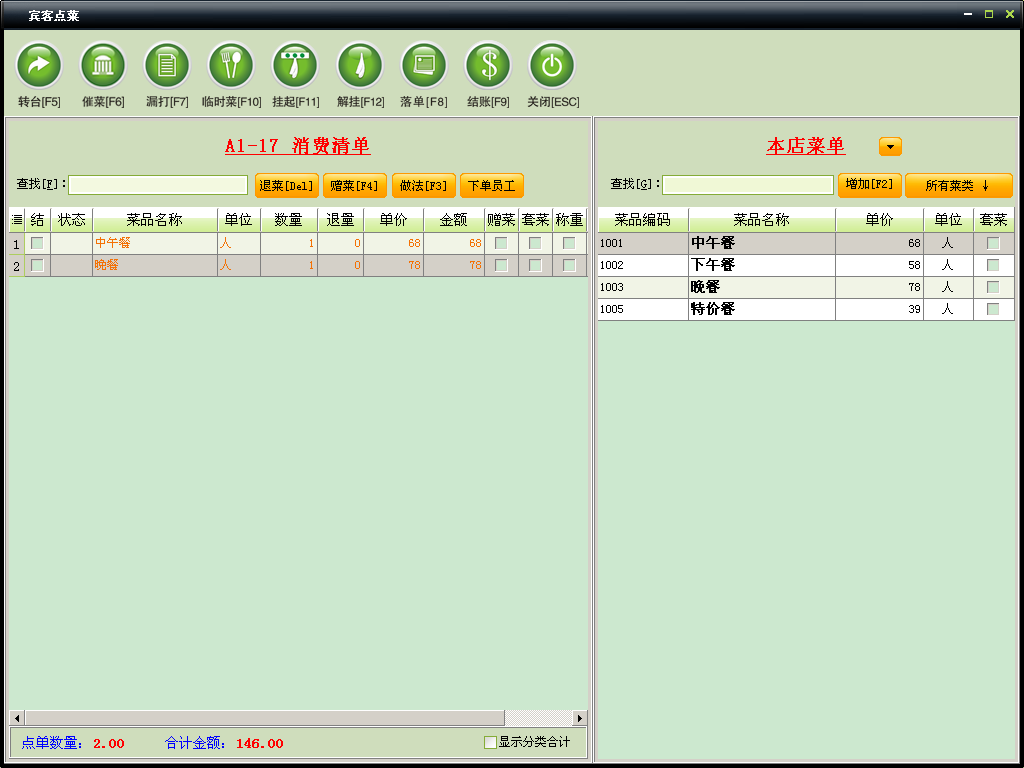Open the A1-17 消费清单 title link
Viewport: 1024px width, 768px height.
298,146
